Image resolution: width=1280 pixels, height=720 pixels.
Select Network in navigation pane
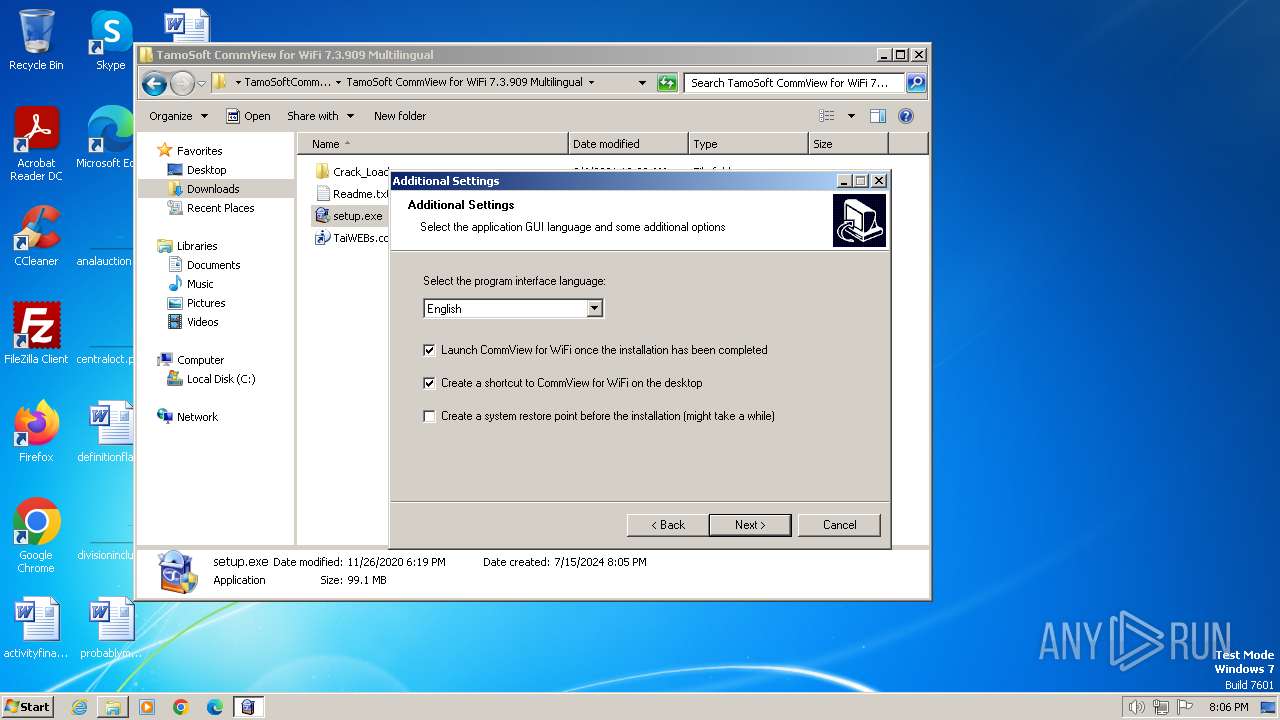click(x=197, y=417)
